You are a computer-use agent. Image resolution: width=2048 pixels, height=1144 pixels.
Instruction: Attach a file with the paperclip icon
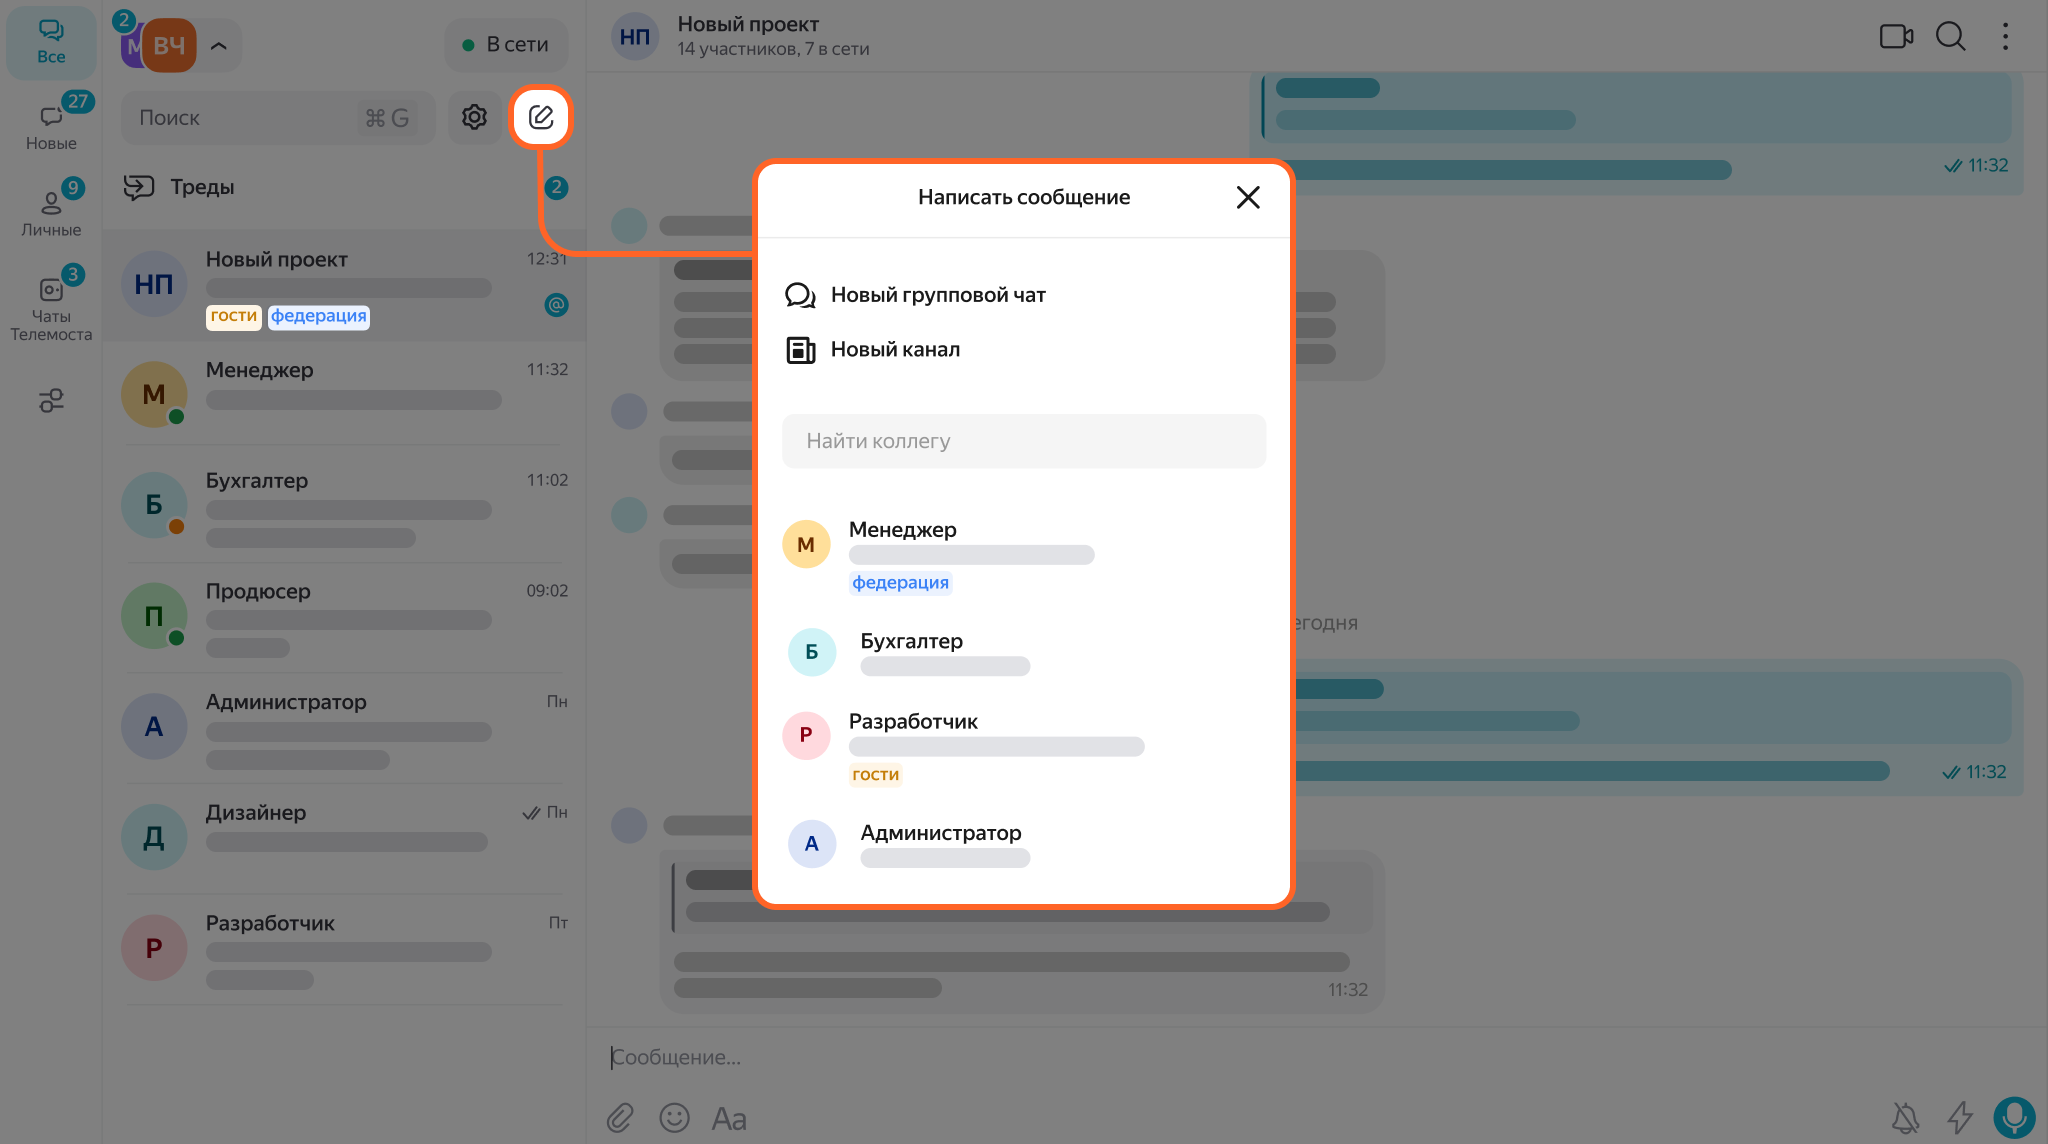tap(620, 1117)
